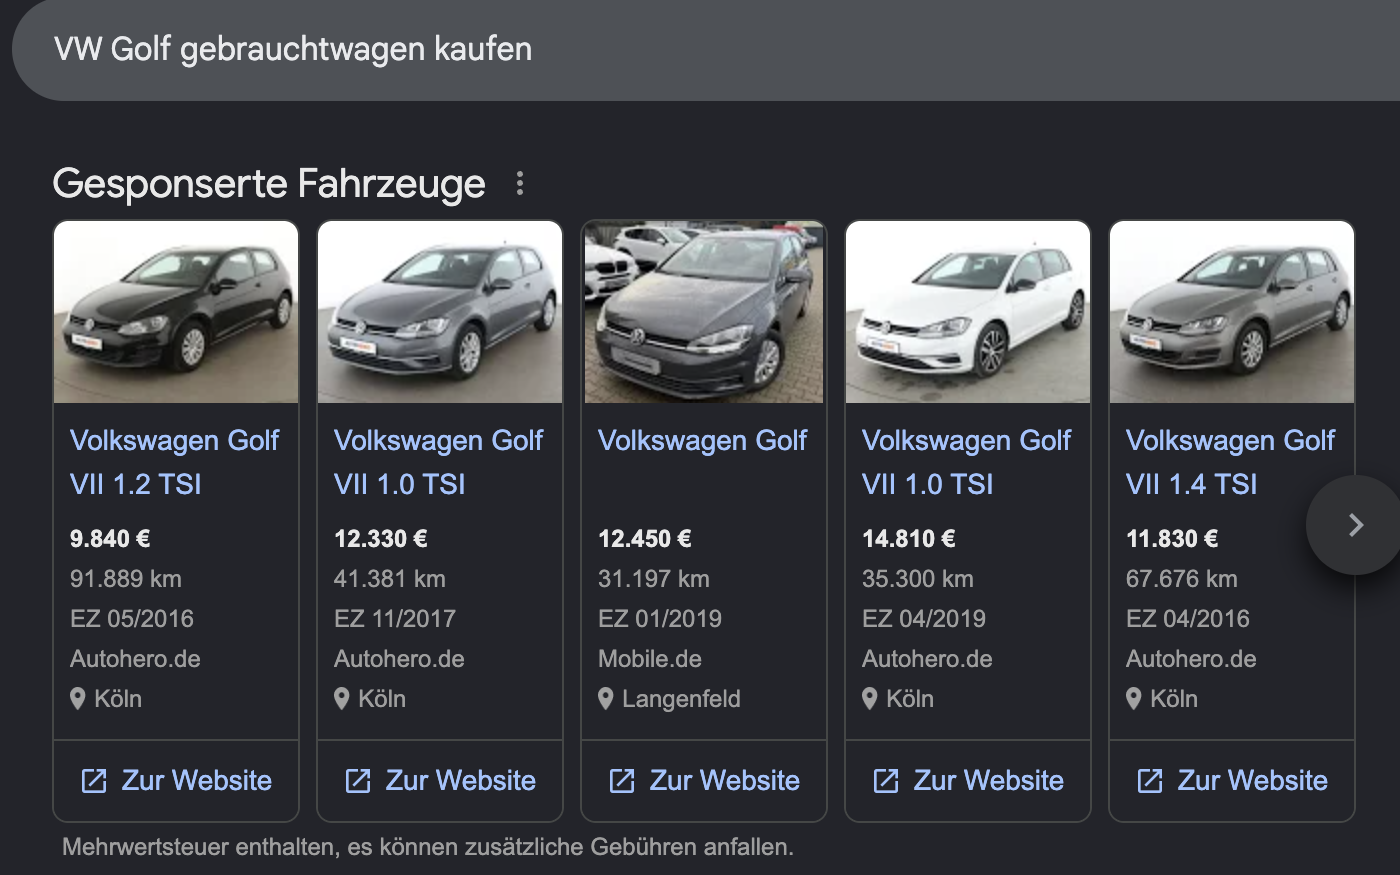Click the Gesponserte Fahrzeuge heading
This screenshot has width=1400, height=875.
coord(269,184)
